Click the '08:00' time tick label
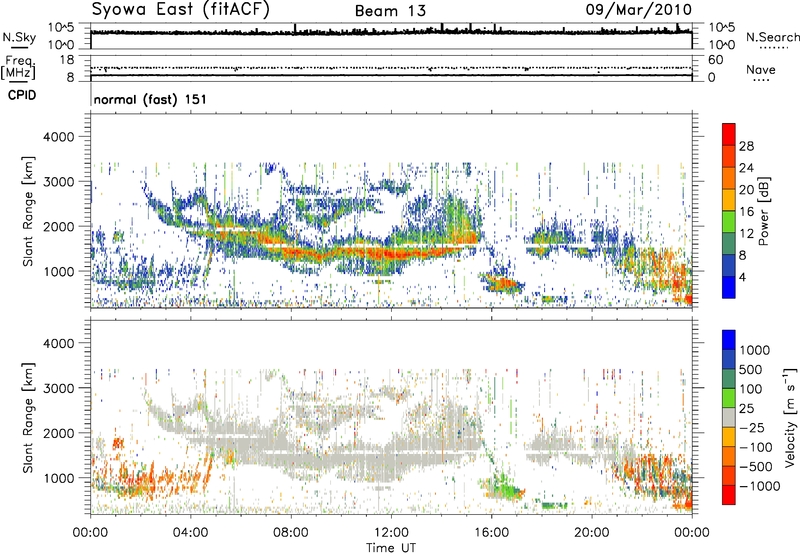This screenshot has height=554, width=800. coord(291,533)
